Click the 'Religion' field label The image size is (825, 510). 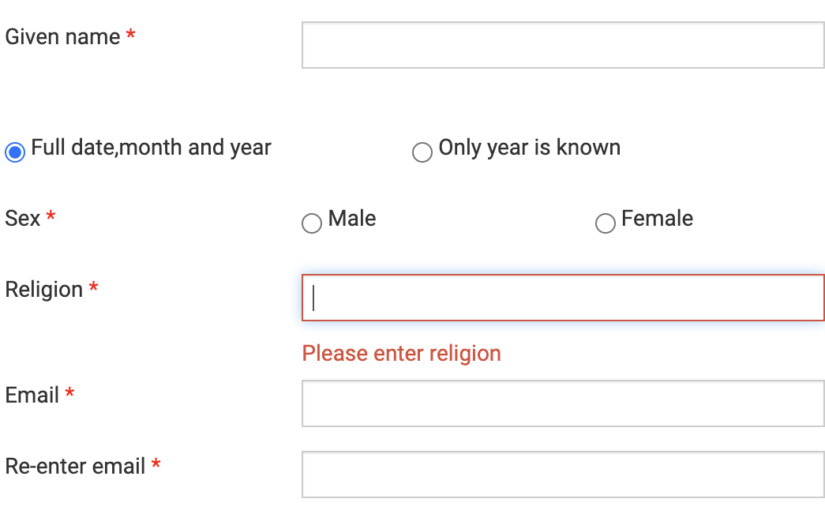pyautogui.click(x=44, y=289)
